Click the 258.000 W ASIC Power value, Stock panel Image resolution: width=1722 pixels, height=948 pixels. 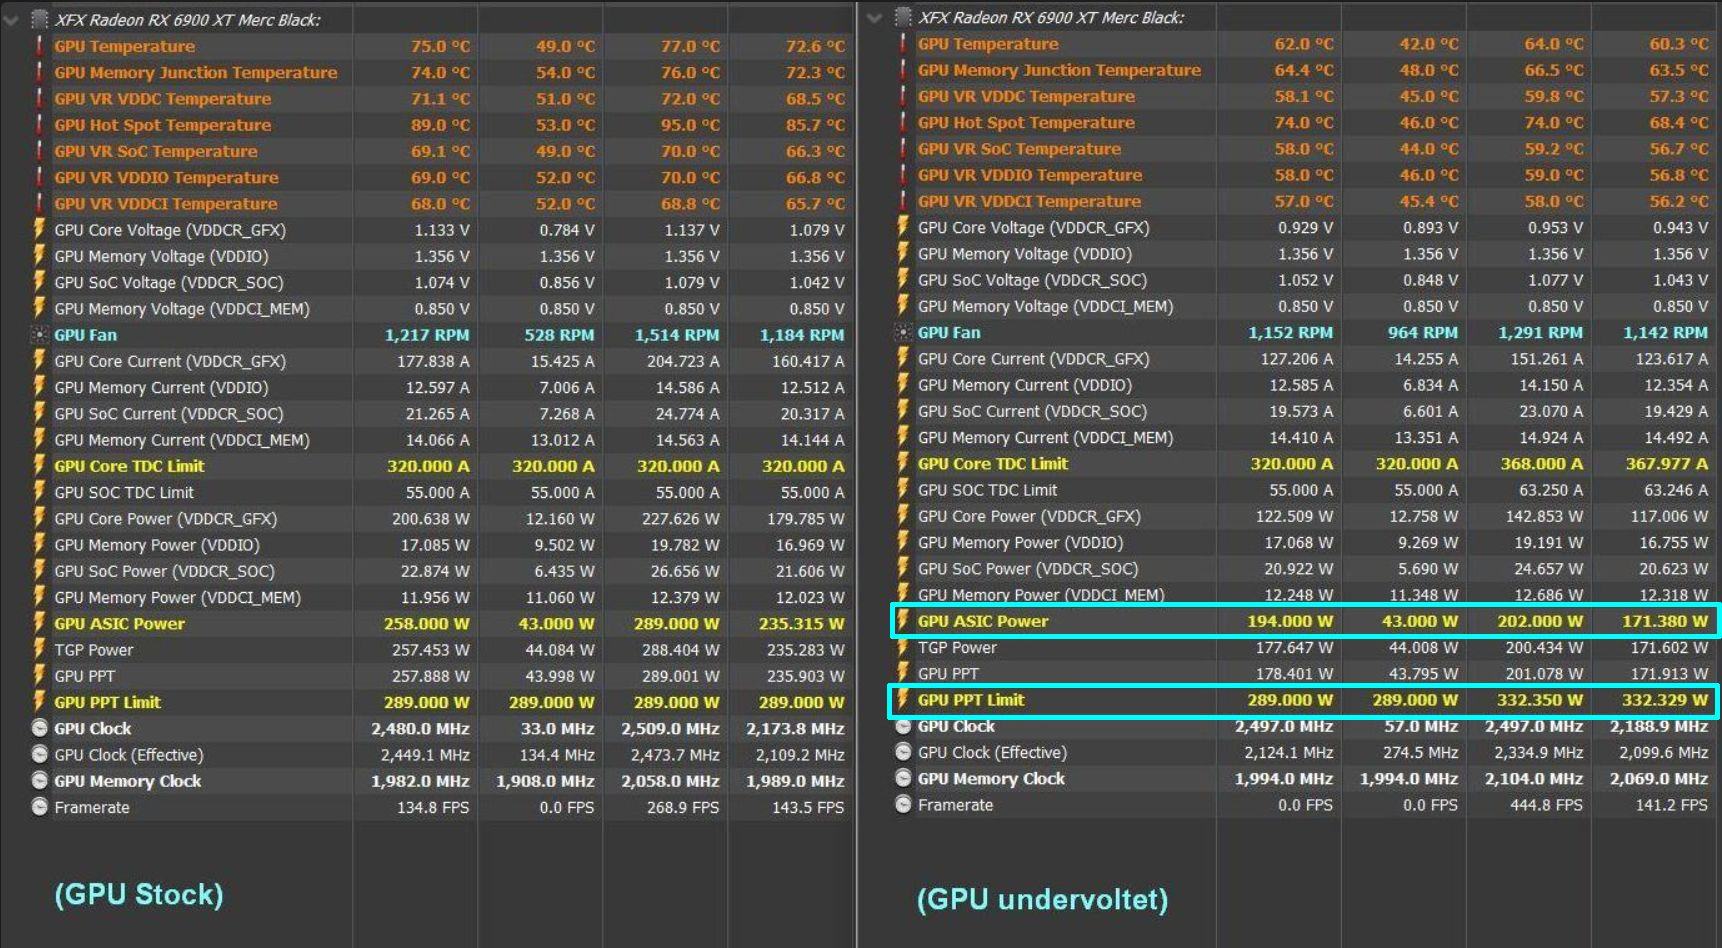[426, 623]
